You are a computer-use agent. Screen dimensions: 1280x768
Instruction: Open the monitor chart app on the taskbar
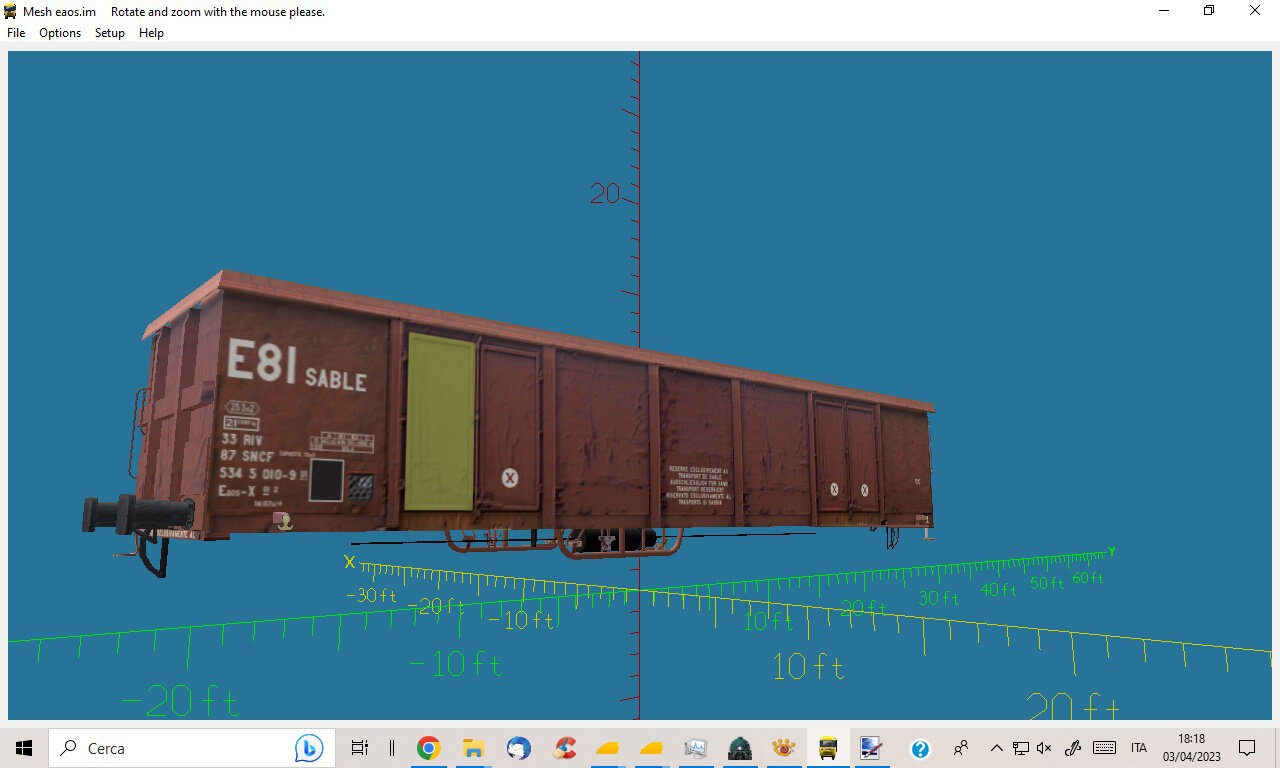pos(696,748)
